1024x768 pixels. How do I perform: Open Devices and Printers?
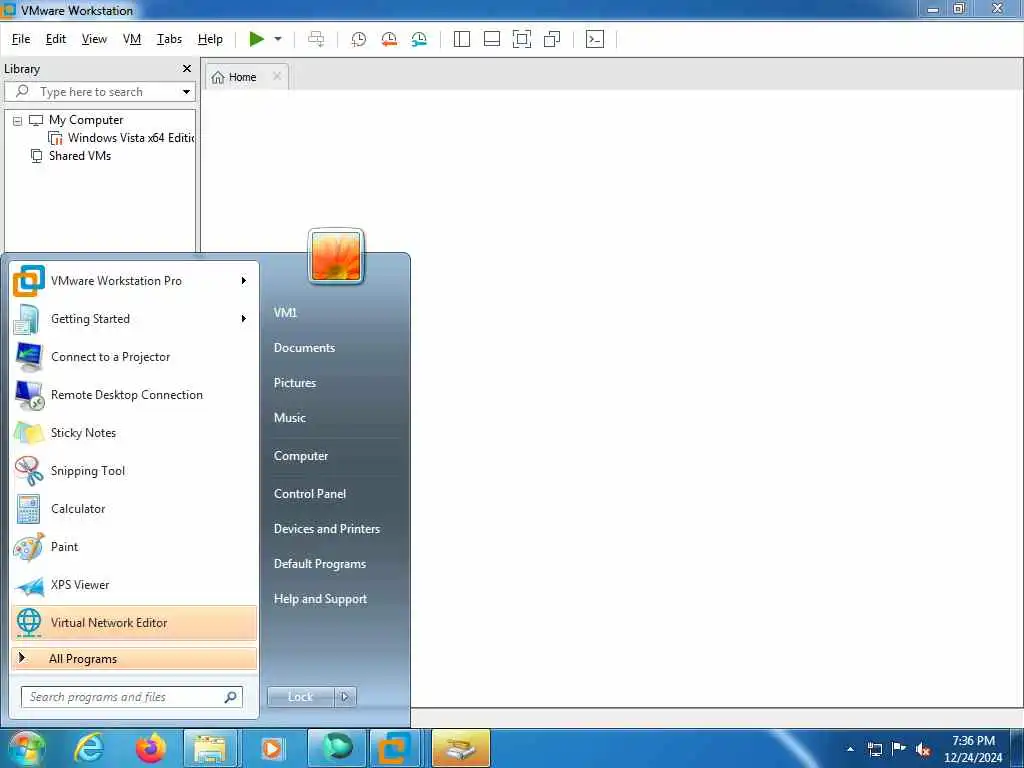pyautogui.click(x=327, y=529)
